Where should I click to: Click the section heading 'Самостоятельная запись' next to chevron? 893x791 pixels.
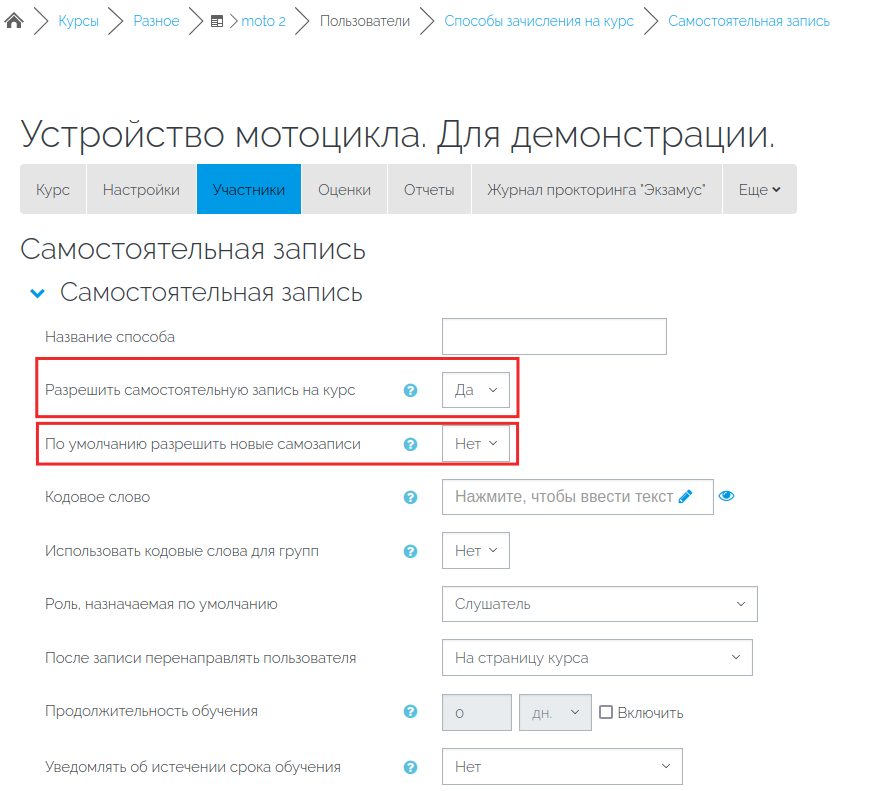(x=211, y=293)
